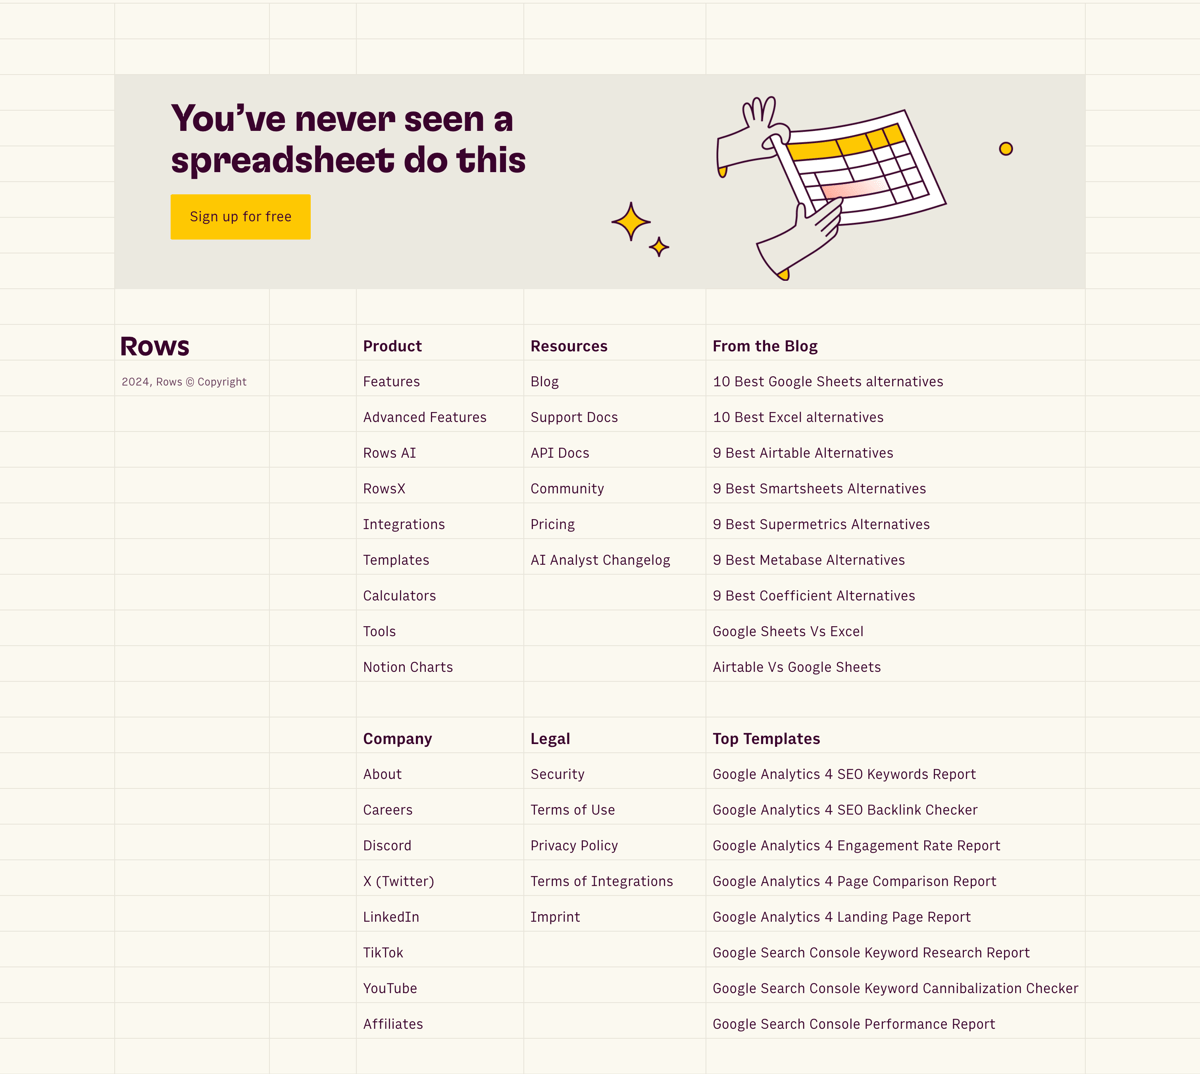Viewport: 1200px width, 1074px height.
Task: Open the Google Analytics 4 SEO Keywords Report template
Action: (x=844, y=774)
